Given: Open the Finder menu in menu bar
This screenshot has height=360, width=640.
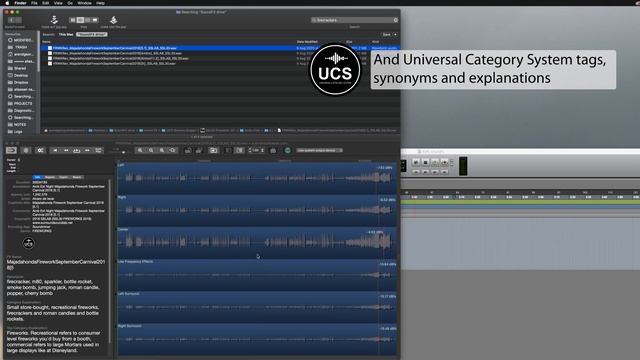Looking at the screenshot, I should [x=20, y=3].
